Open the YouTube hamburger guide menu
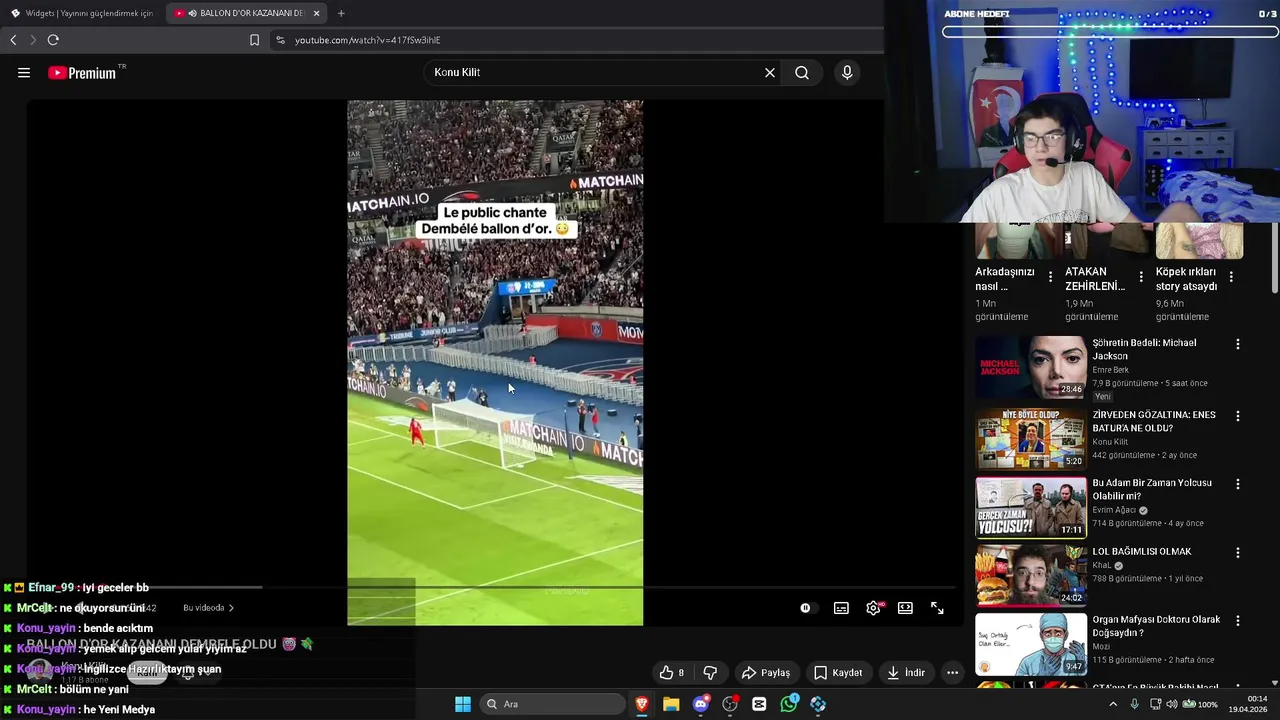The height and width of the screenshot is (720, 1280). [x=24, y=72]
